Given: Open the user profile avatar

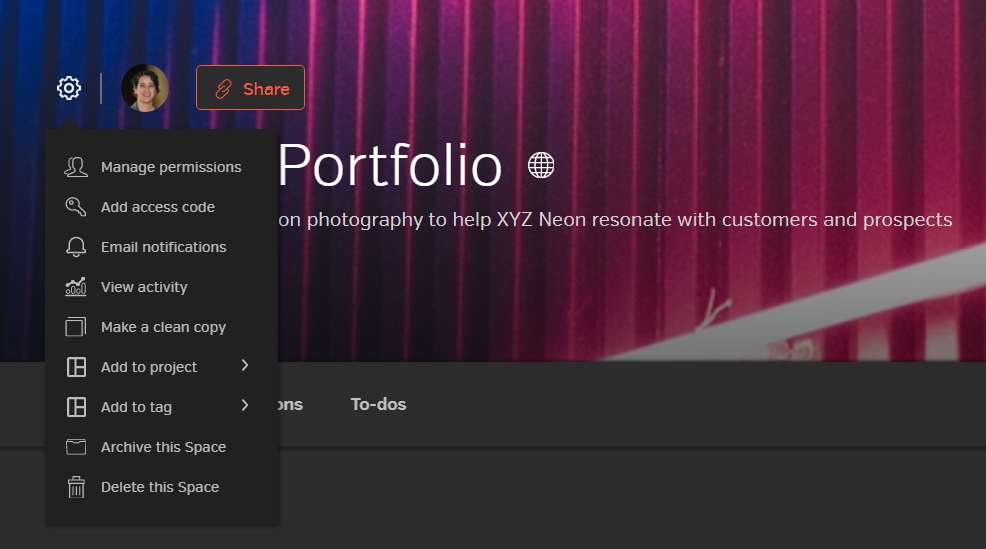Looking at the screenshot, I should [x=145, y=88].
